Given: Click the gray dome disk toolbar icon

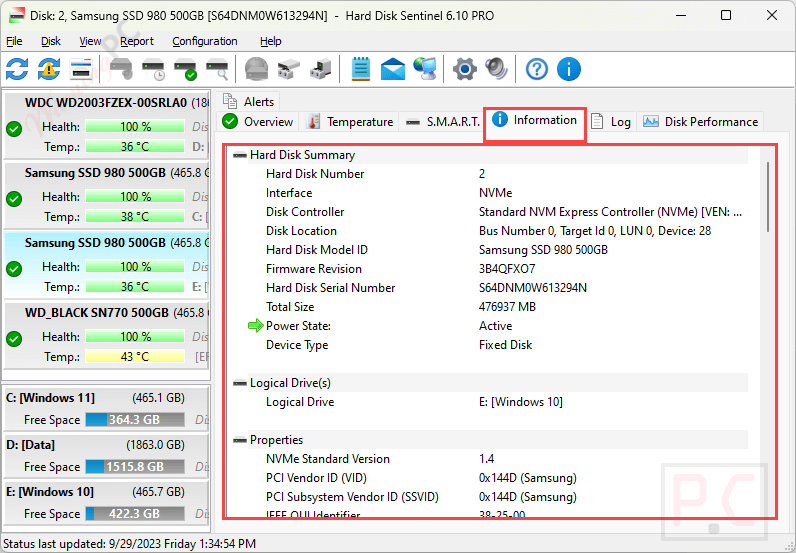Looking at the screenshot, I should (x=256, y=69).
